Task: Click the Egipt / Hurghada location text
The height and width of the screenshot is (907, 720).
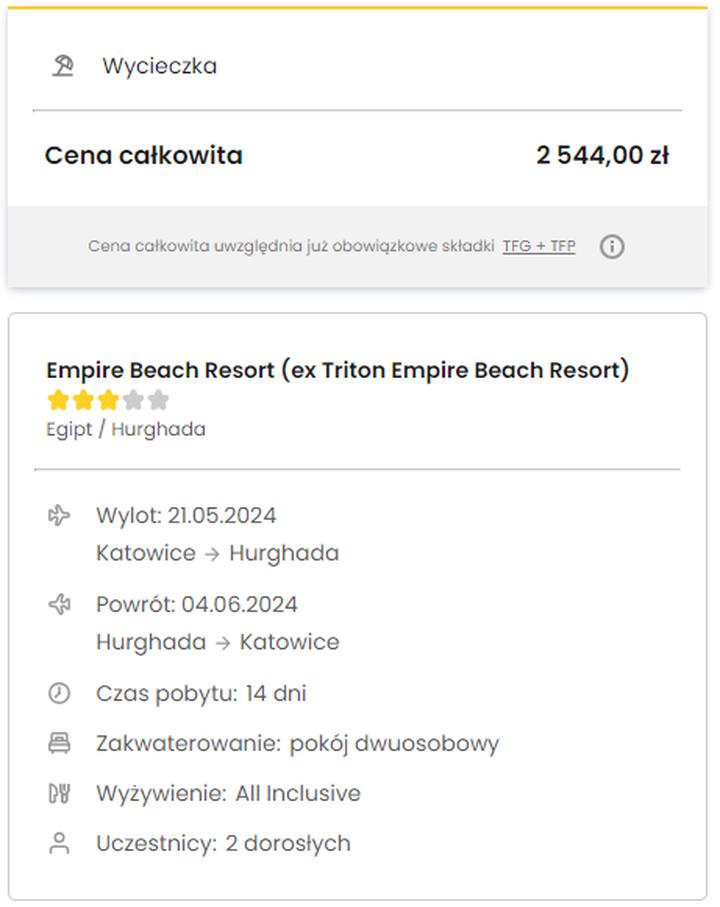Action: (125, 429)
